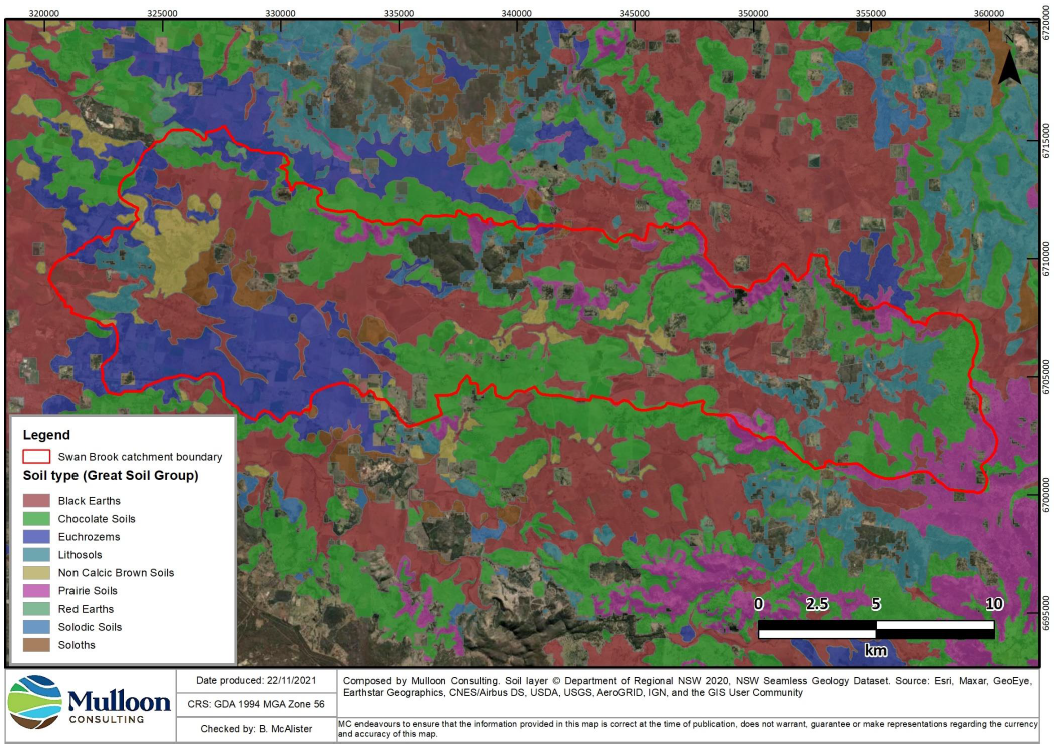Click the 6695000 northing coordinate label
1060x749 pixels.
1047,613
